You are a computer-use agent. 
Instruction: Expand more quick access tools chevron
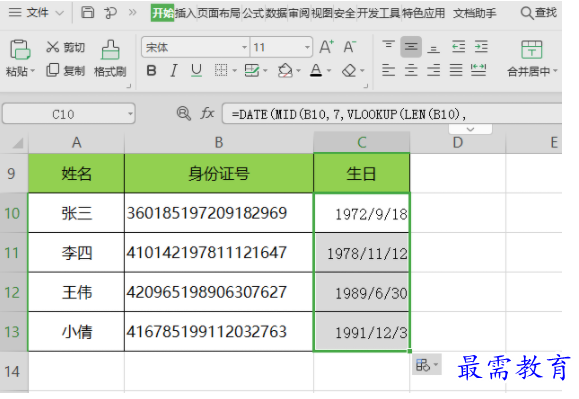pyautogui.click(x=132, y=13)
